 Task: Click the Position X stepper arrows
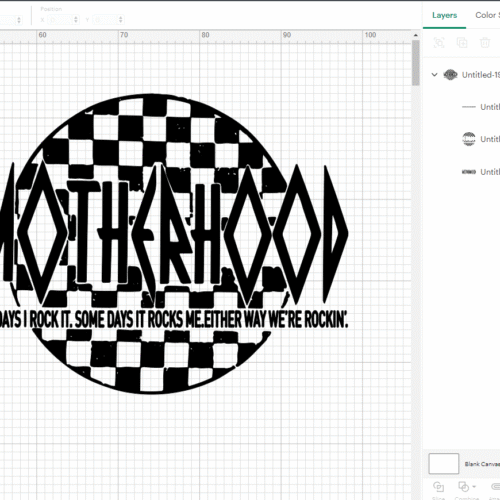point(76,20)
